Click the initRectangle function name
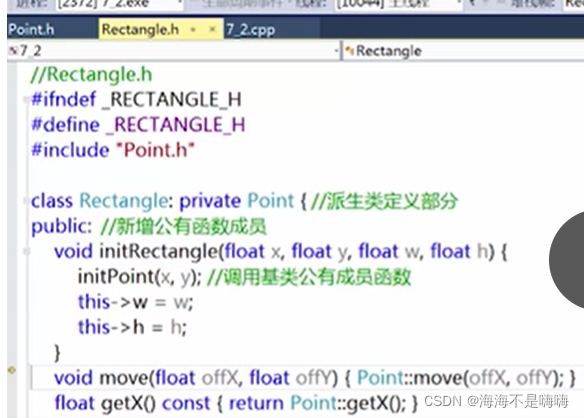584x418 pixels. coord(158,251)
